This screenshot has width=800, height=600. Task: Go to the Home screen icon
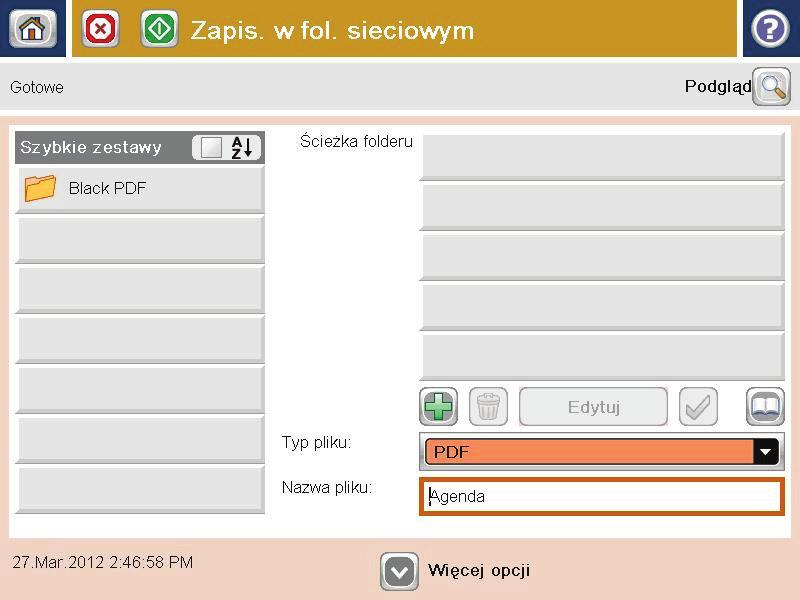click(x=32, y=29)
